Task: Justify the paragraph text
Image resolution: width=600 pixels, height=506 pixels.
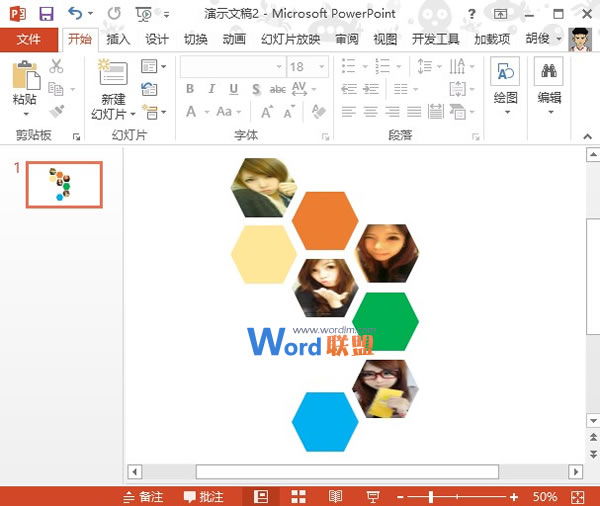Action: point(414,112)
